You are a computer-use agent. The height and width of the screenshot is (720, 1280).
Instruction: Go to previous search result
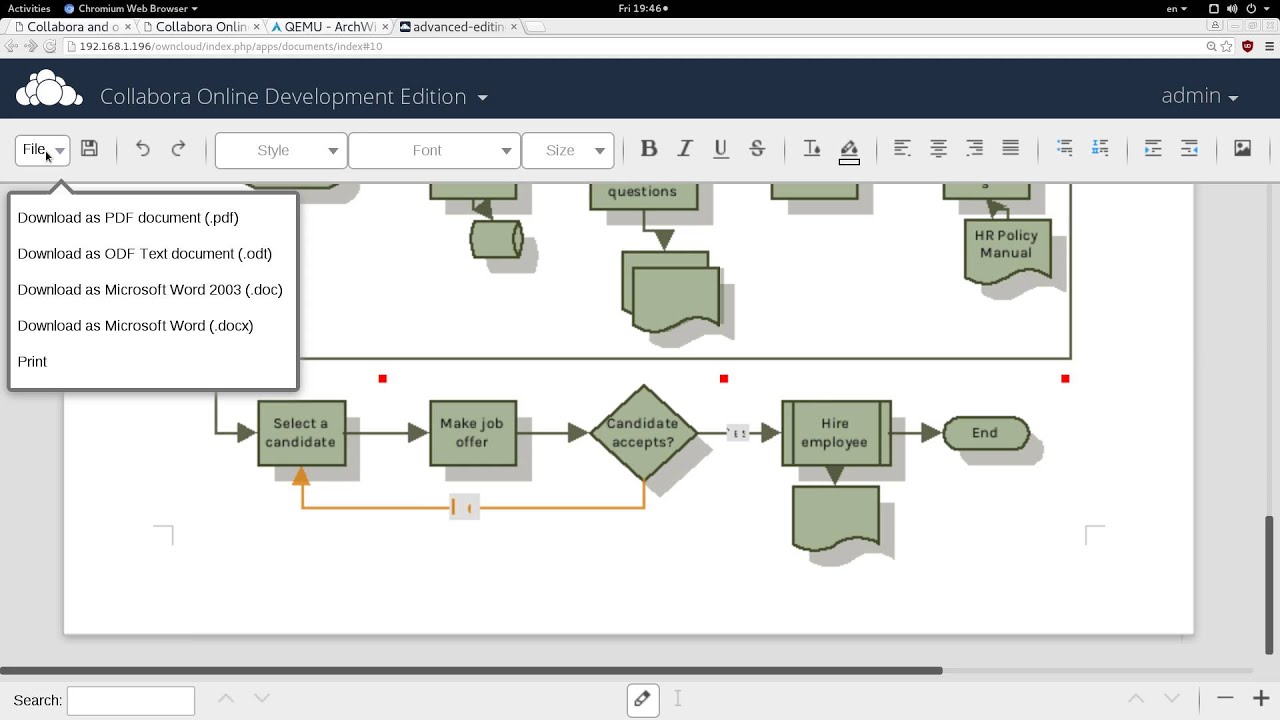pos(226,698)
